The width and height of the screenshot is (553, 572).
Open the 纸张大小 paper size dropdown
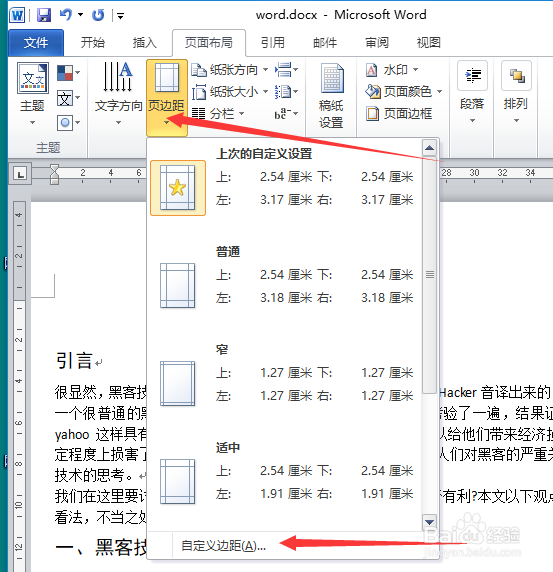(x=230, y=92)
